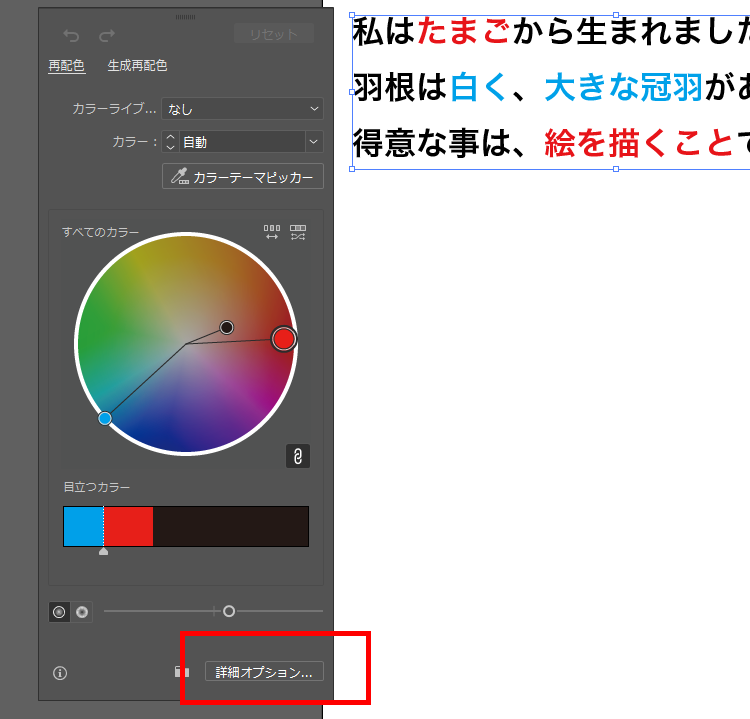The height and width of the screenshot is (719, 750).
Task: Click the bottom-center text frame handle
Action: 616,169
